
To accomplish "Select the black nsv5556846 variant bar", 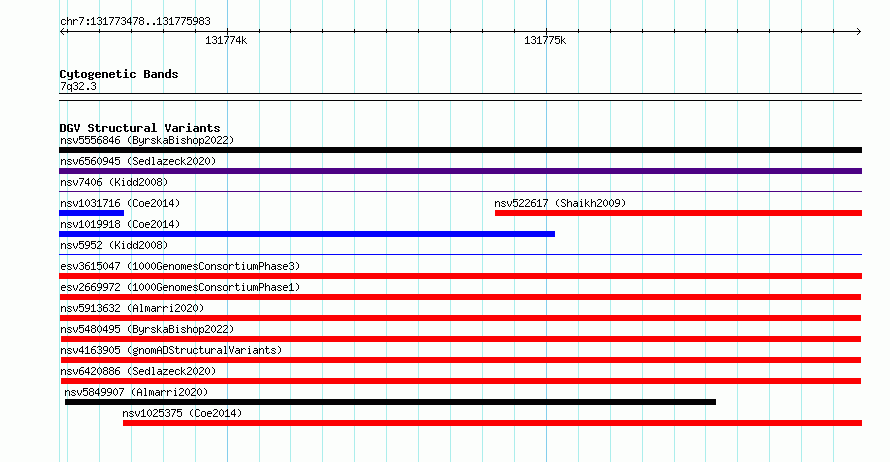I will [x=460, y=150].
